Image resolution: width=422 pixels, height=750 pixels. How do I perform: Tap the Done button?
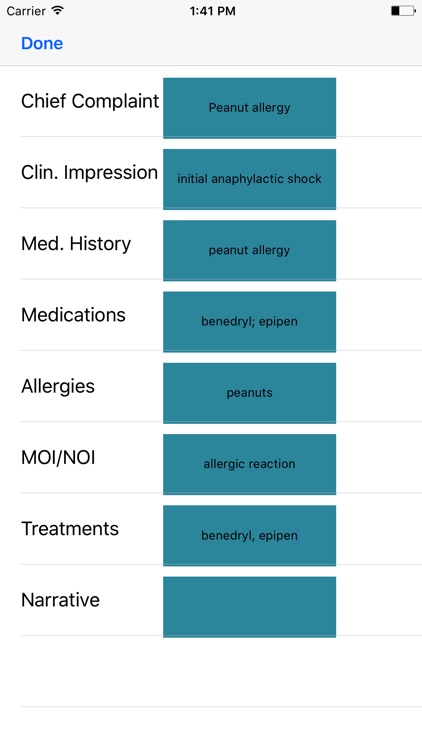click(x=42, y=44)
